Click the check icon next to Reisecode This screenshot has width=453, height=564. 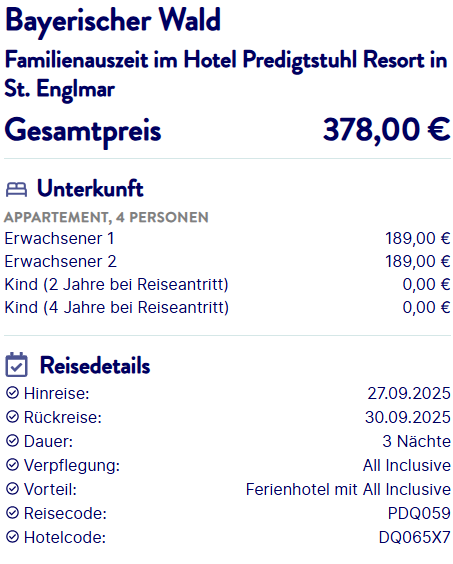(x=13, y=513)
